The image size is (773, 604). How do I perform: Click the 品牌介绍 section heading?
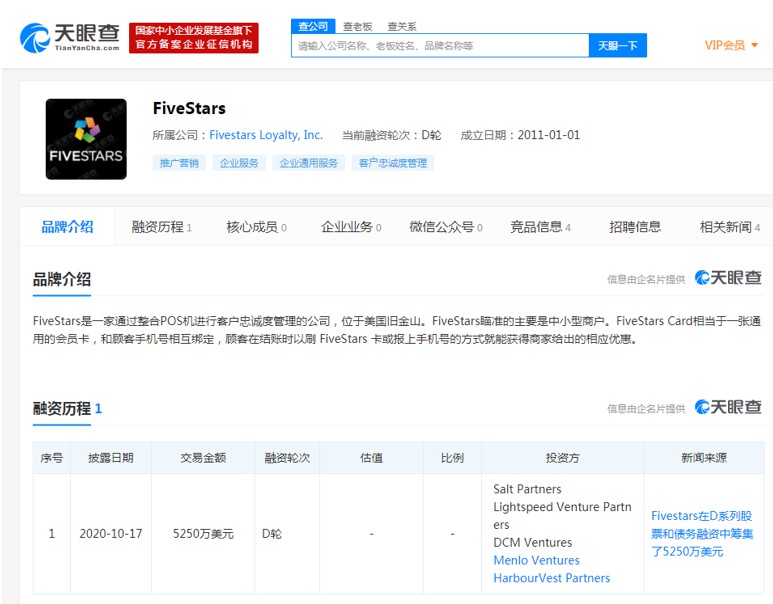pyautogui.click(x=62, y=280)
